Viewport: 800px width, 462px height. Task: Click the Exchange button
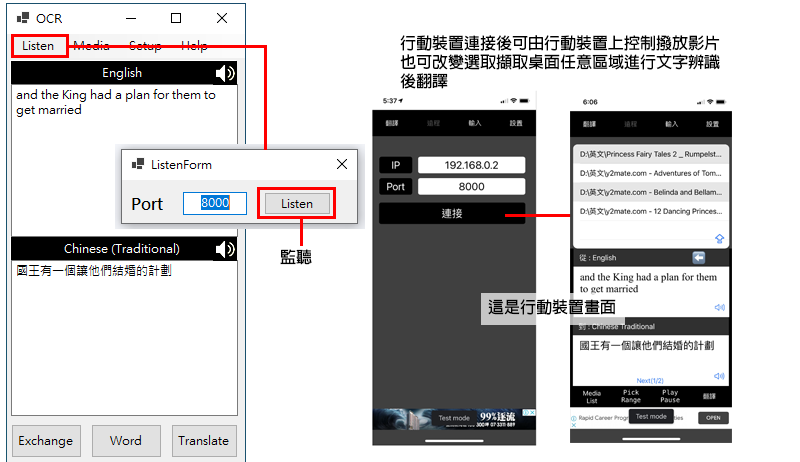[46, 441]
